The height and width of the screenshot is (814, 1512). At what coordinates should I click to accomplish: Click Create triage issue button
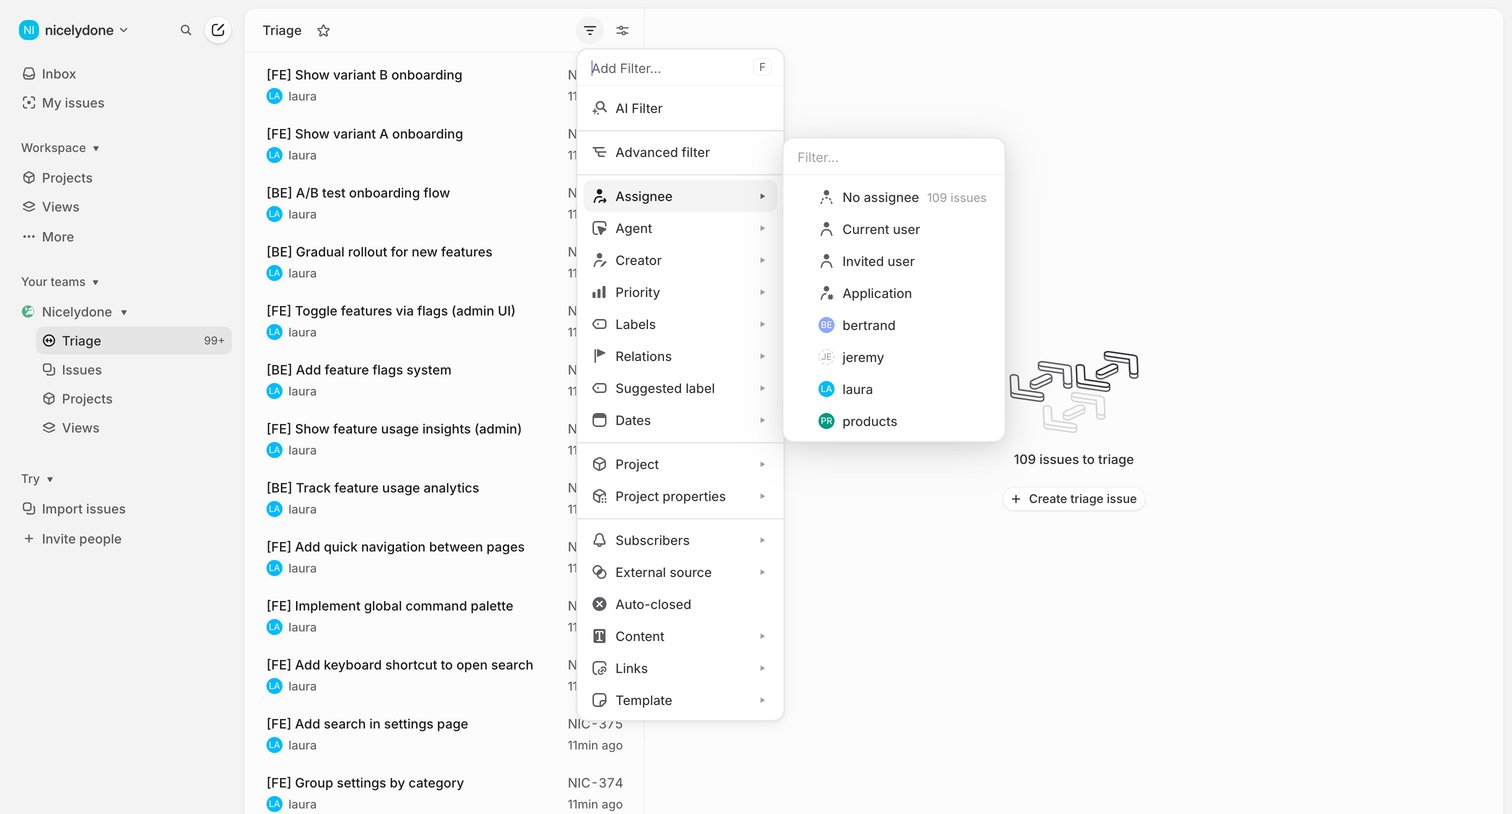[1074, 499]
